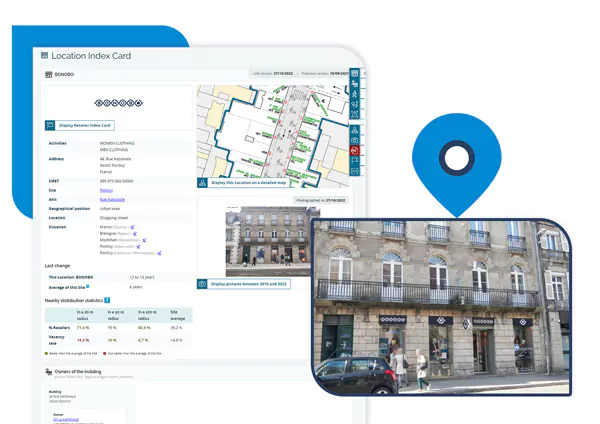Click the camera icon beside Display pictures
600x424 pixels.
pos(202,284)
